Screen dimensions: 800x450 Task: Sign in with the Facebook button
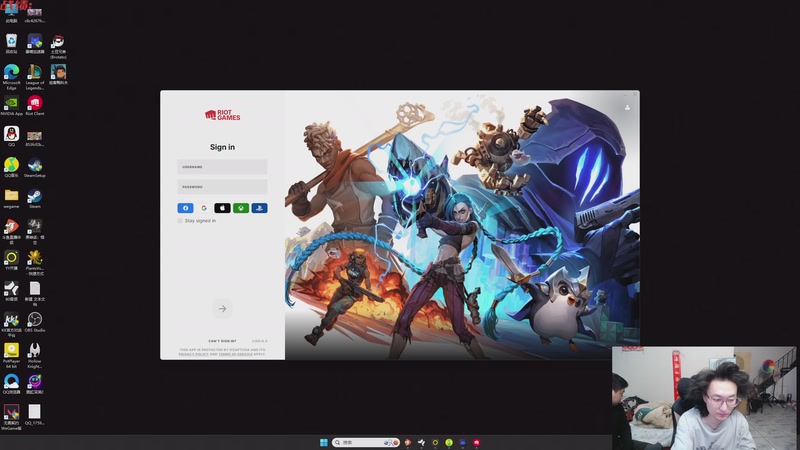tap(185, 208)
